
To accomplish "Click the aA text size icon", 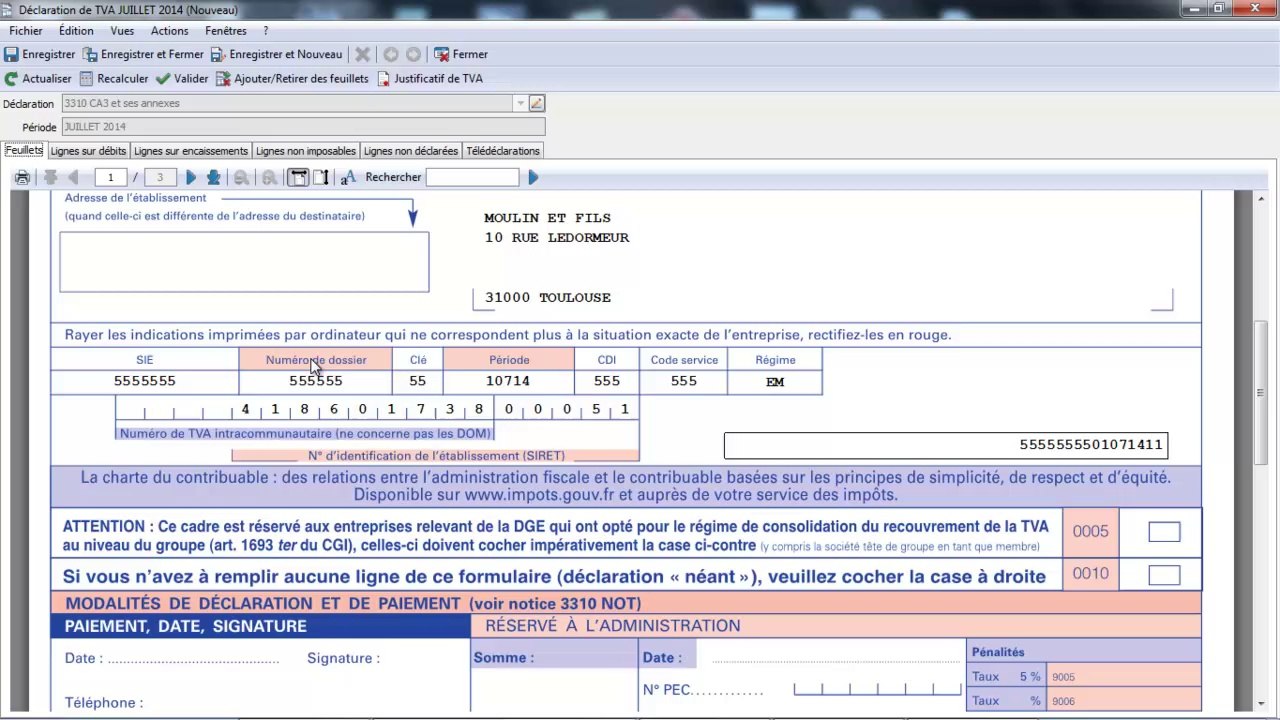I will [348, 178].
